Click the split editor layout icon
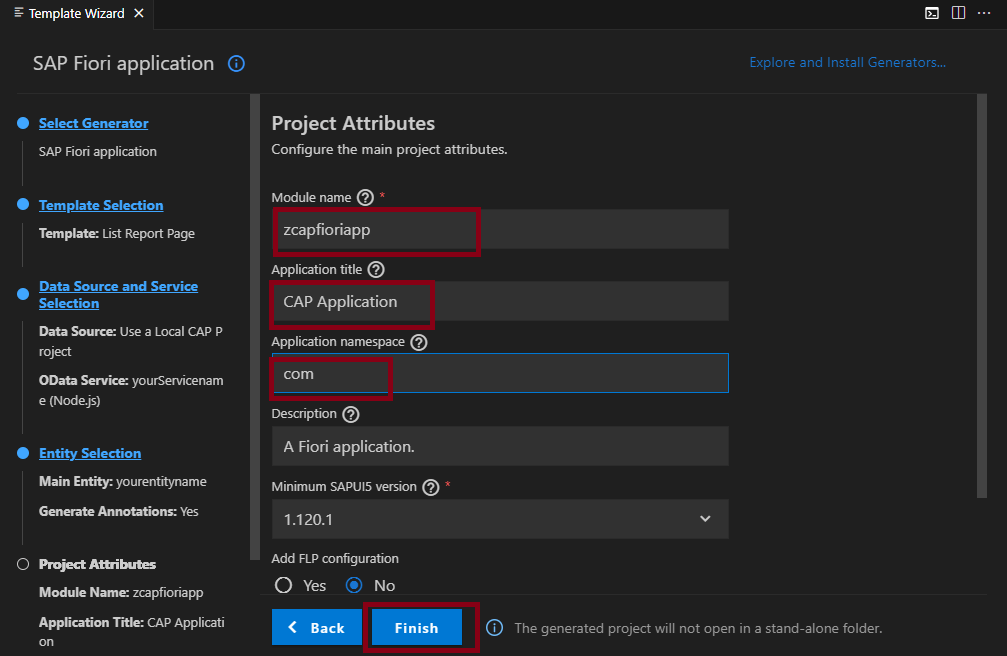The width and height of the screenshot is (1007, 656). coord(958,13)
